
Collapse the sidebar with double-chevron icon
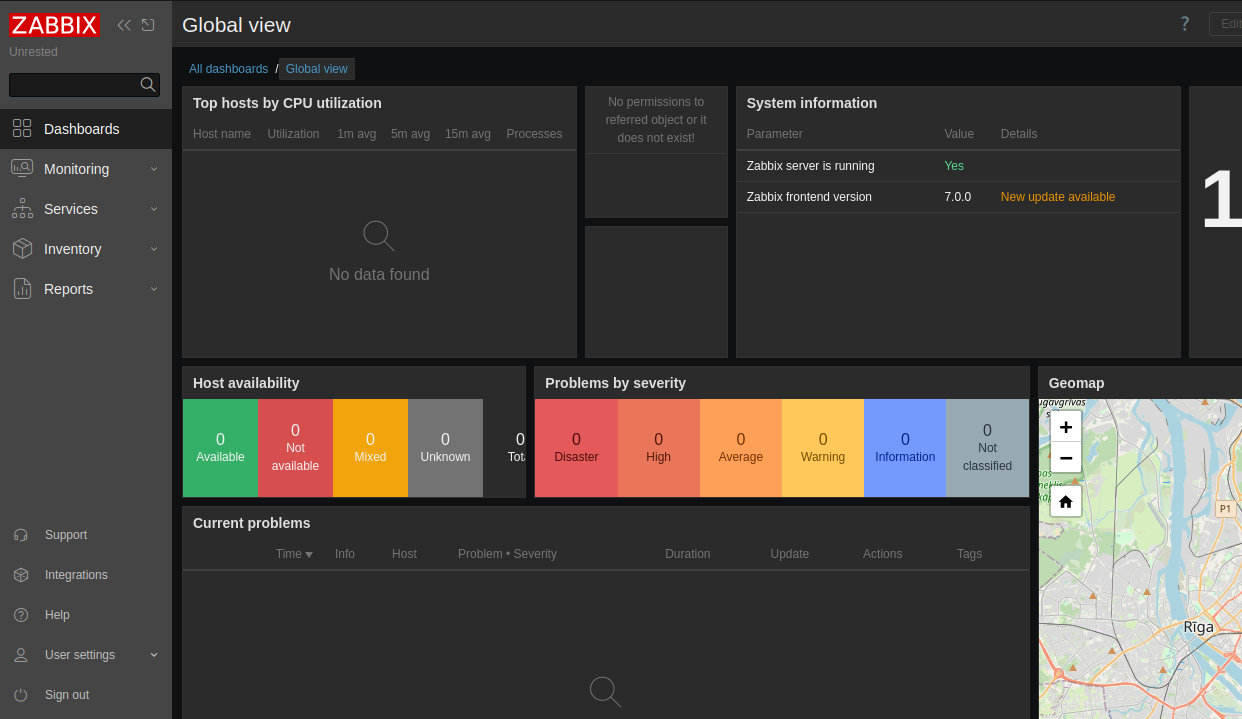point(124,25)
